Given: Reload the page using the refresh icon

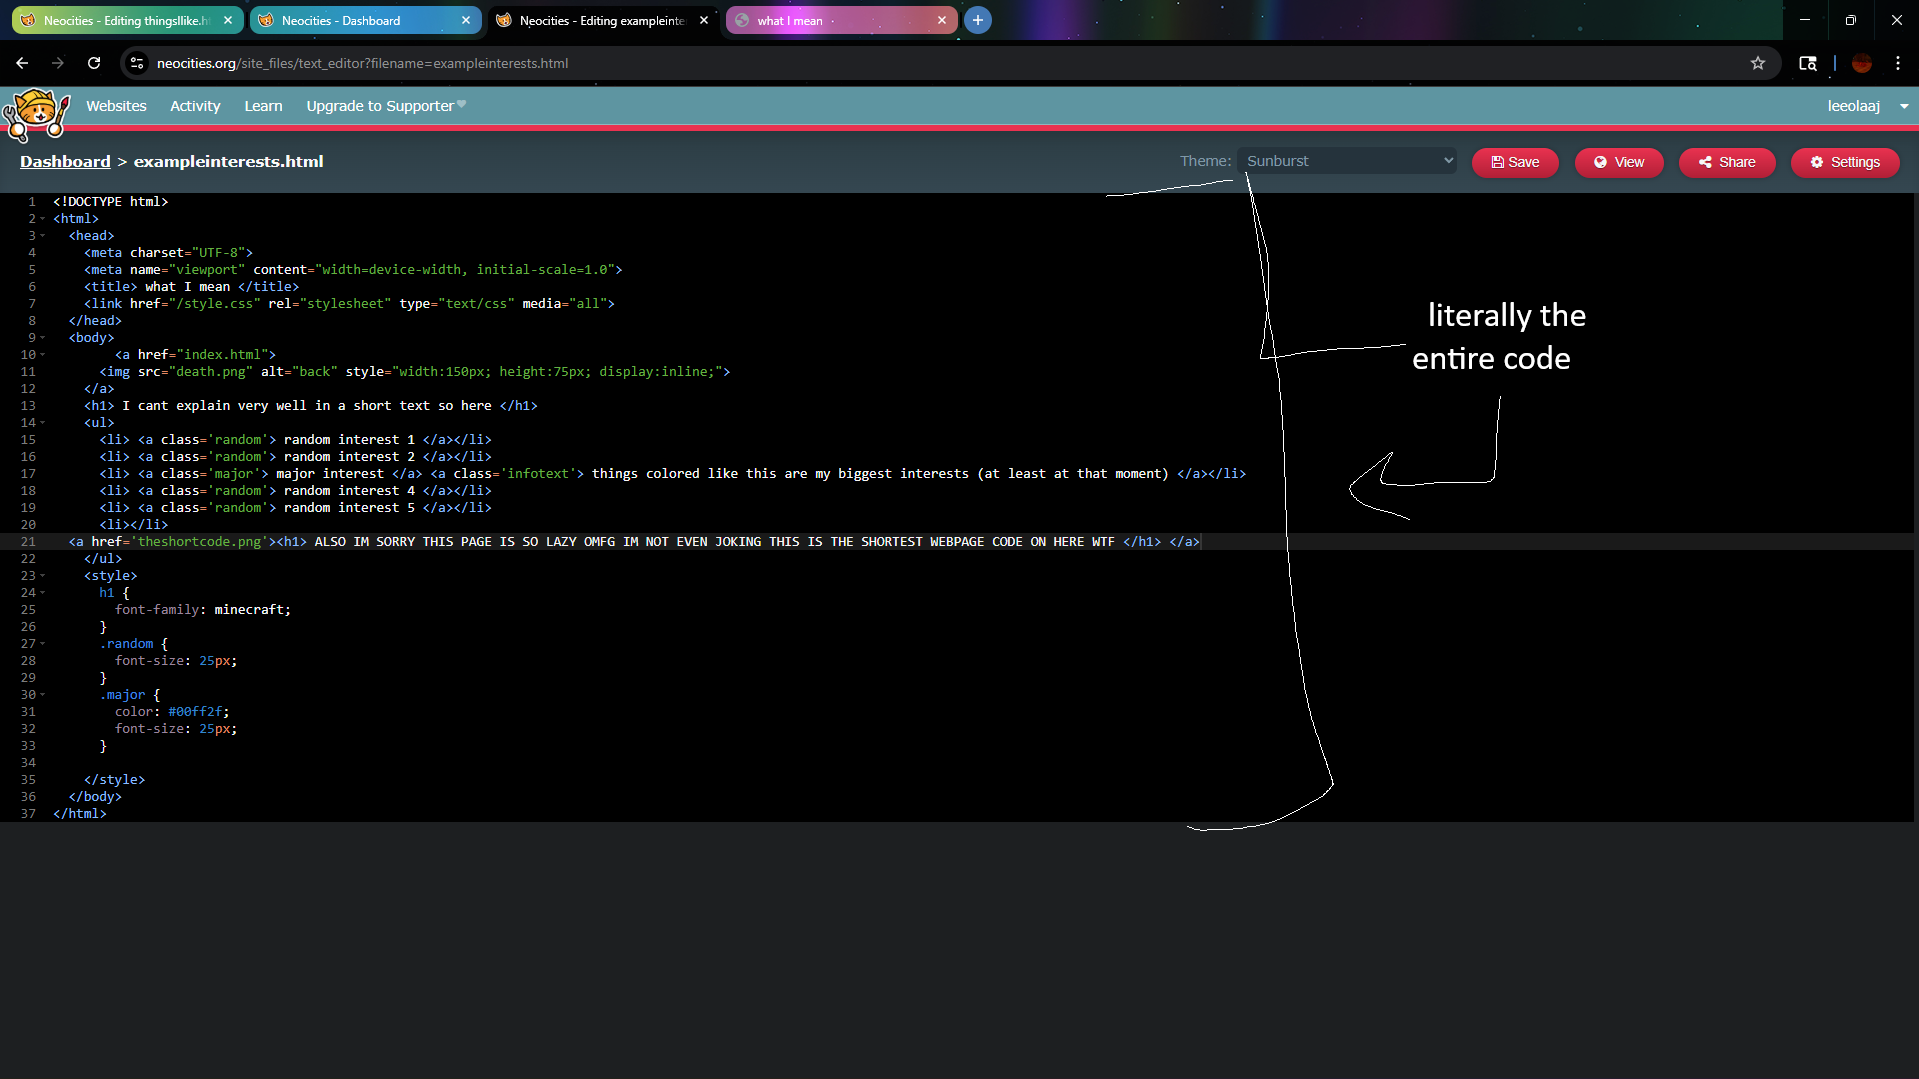Looking at the screenshot, I should pyautogui.click(x=94, y=63).
